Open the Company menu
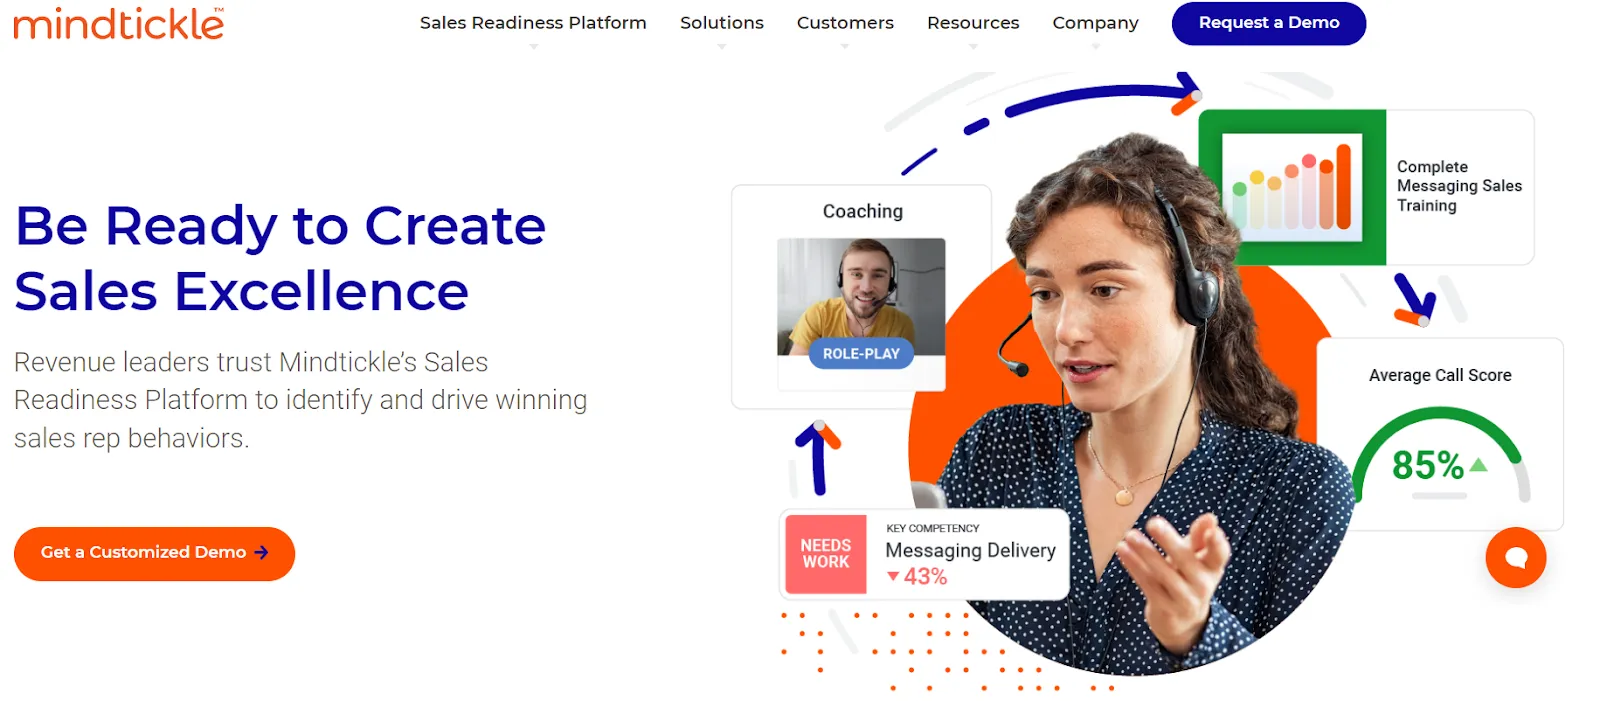 [1095, 23]
